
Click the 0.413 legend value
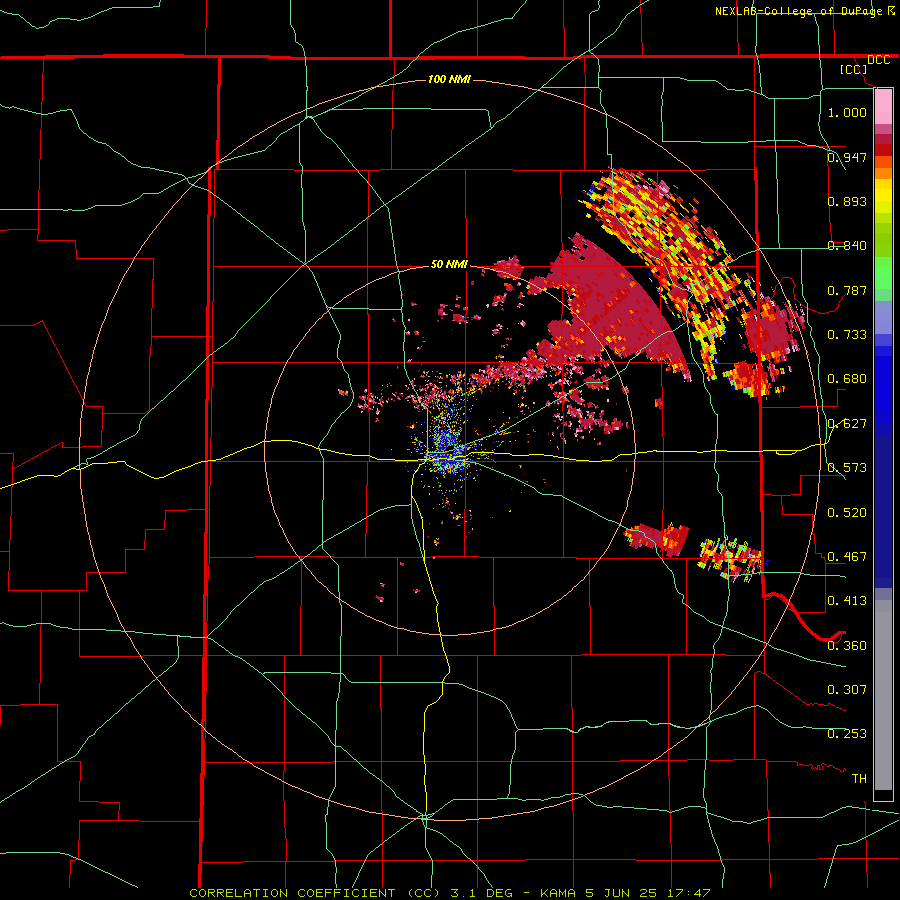(x=847, y=601)
